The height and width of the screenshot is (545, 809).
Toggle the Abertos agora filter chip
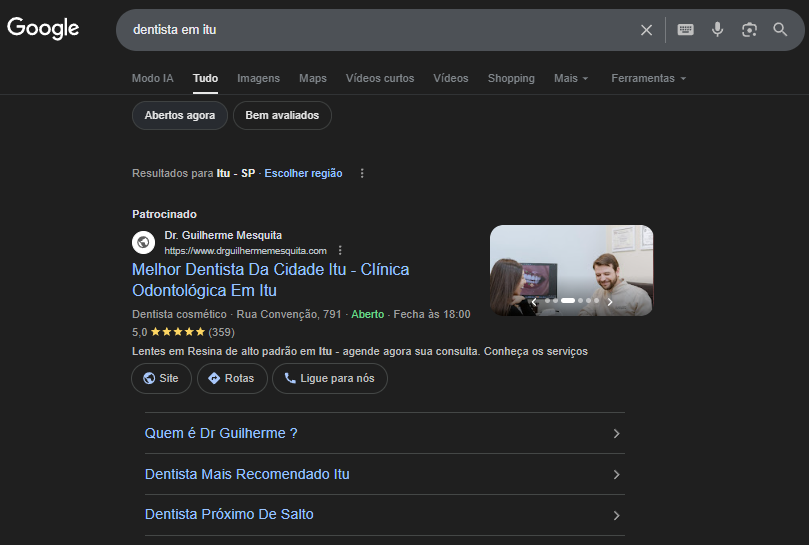[x=180, y=116]
